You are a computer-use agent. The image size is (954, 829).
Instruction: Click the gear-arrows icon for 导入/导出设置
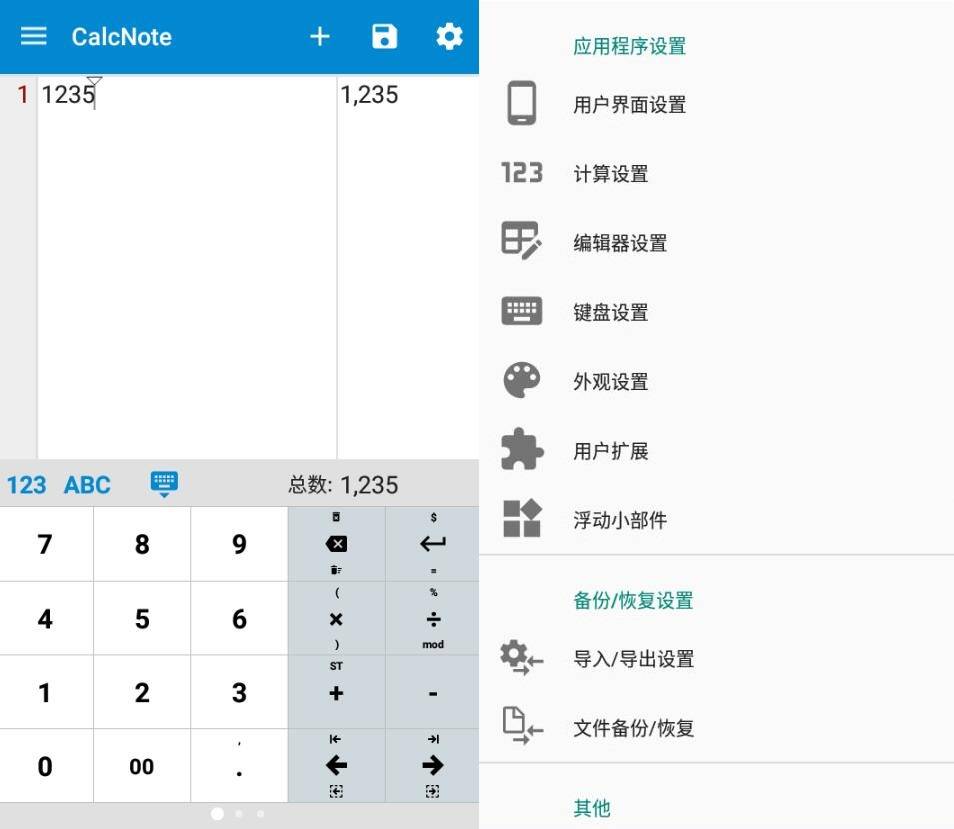coord(522,658)
